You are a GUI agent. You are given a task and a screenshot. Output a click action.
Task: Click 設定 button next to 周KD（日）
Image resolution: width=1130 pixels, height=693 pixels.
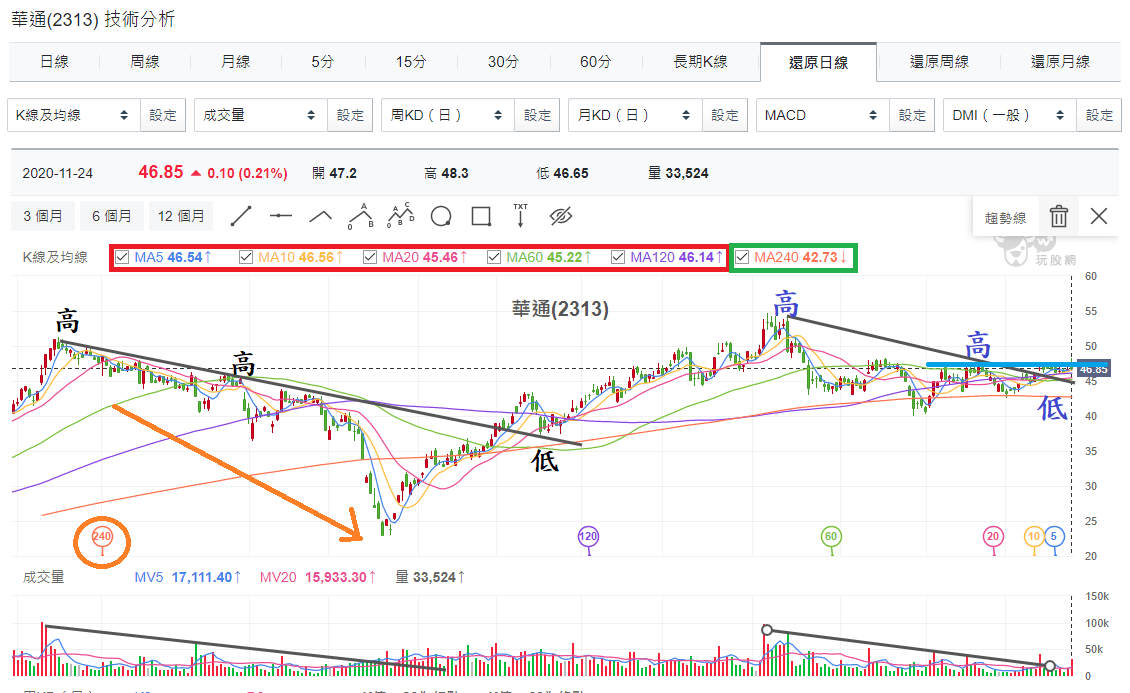click(x=538, y=115)
